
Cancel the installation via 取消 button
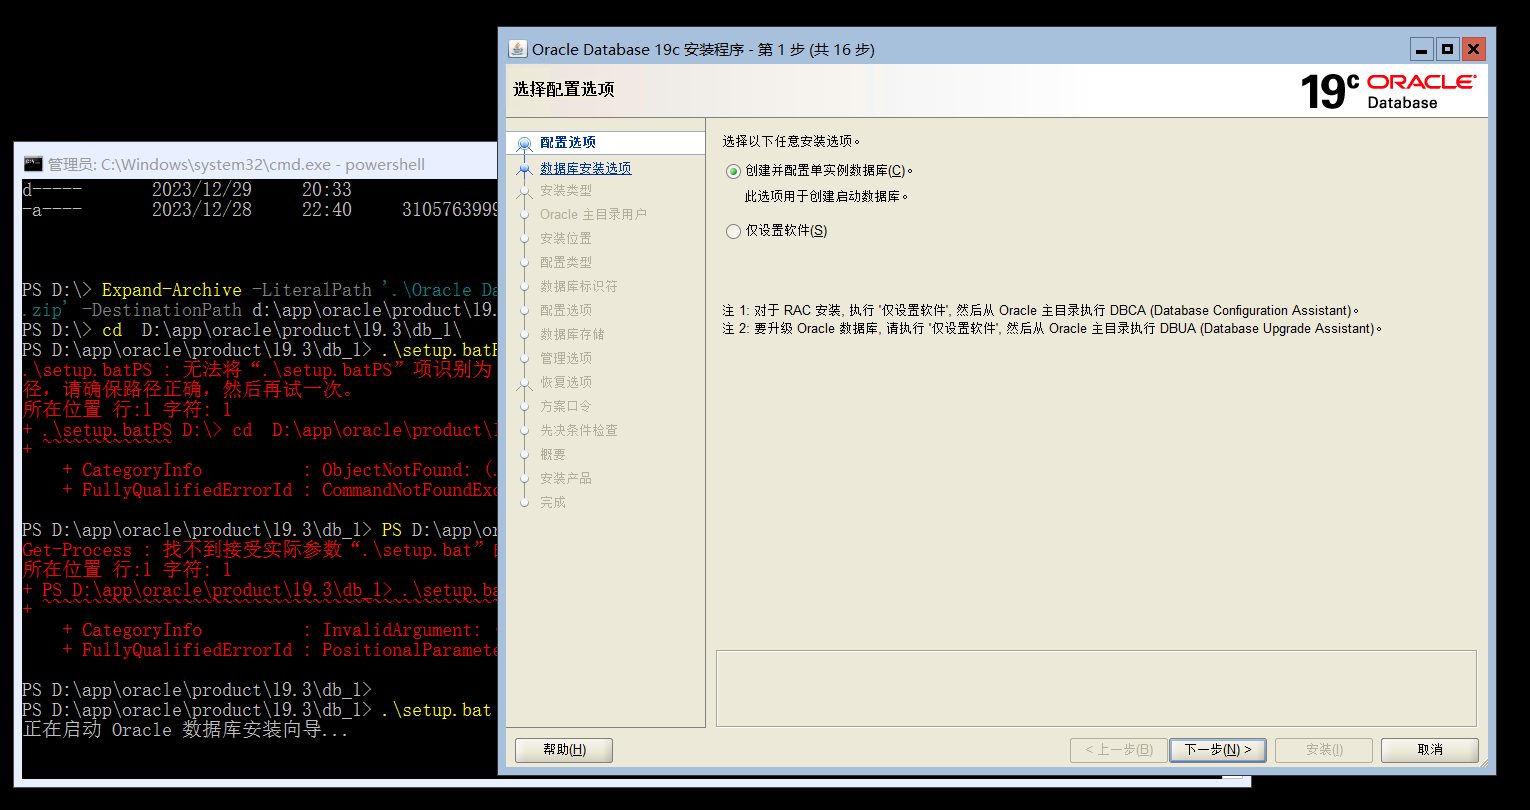[1429, 749]
